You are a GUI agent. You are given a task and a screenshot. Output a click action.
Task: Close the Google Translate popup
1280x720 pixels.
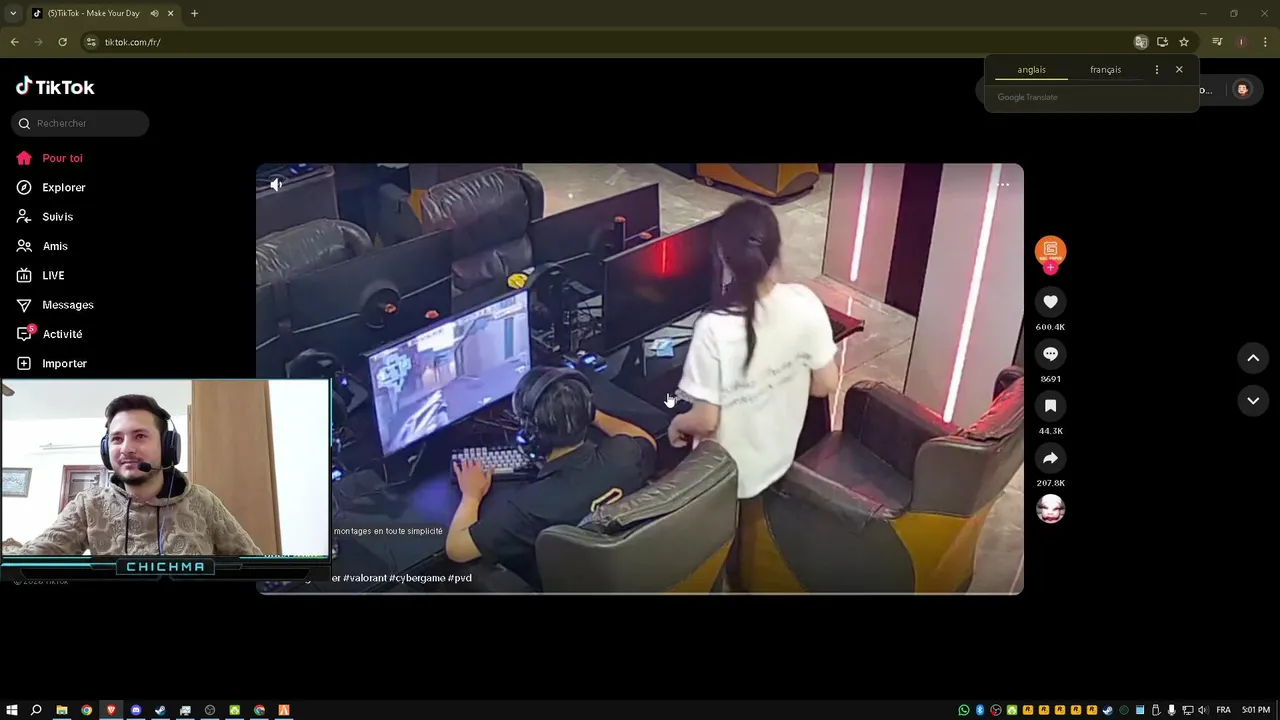[x=1179, y=70]
